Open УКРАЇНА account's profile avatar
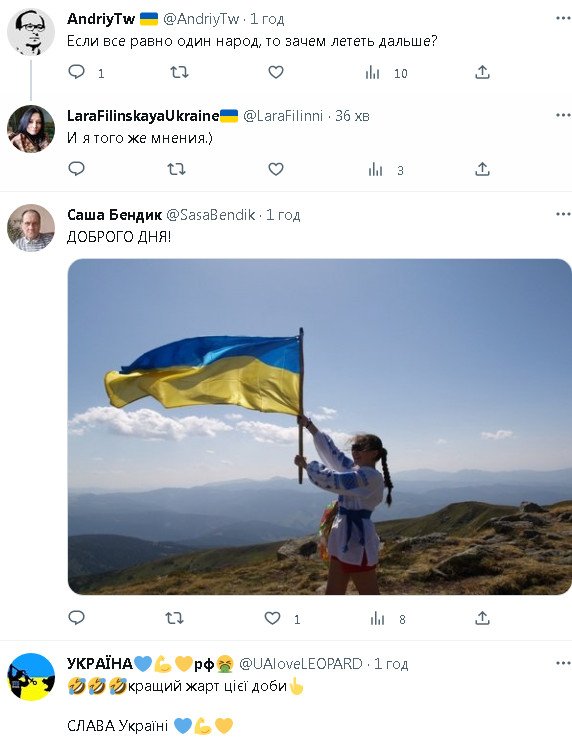The image size is (572, 742). point(31,677)
